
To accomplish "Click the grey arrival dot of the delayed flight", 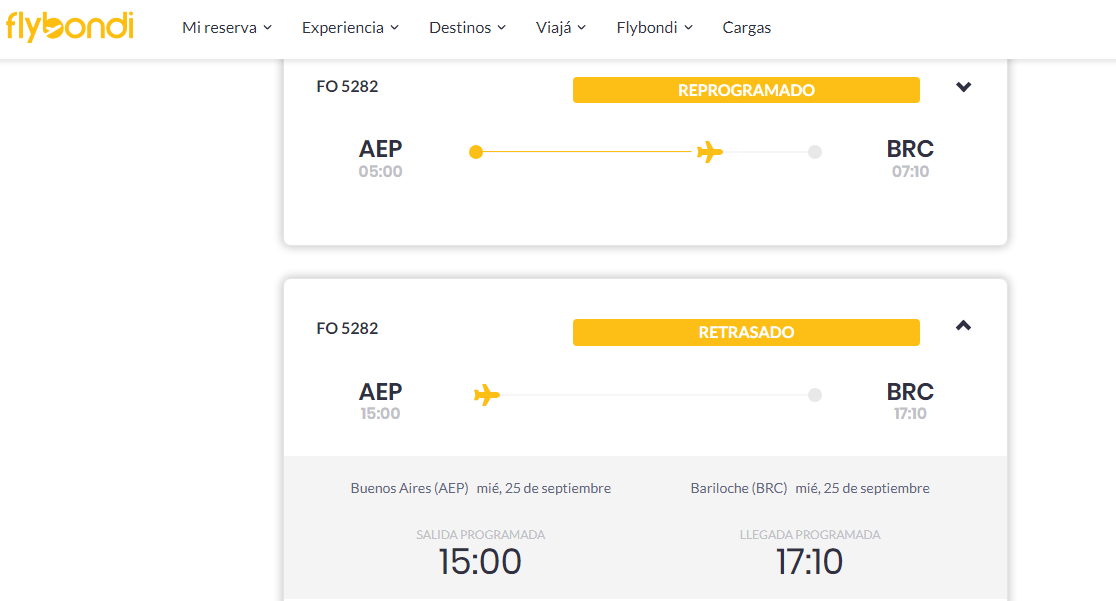I will [x=815, y=395].
